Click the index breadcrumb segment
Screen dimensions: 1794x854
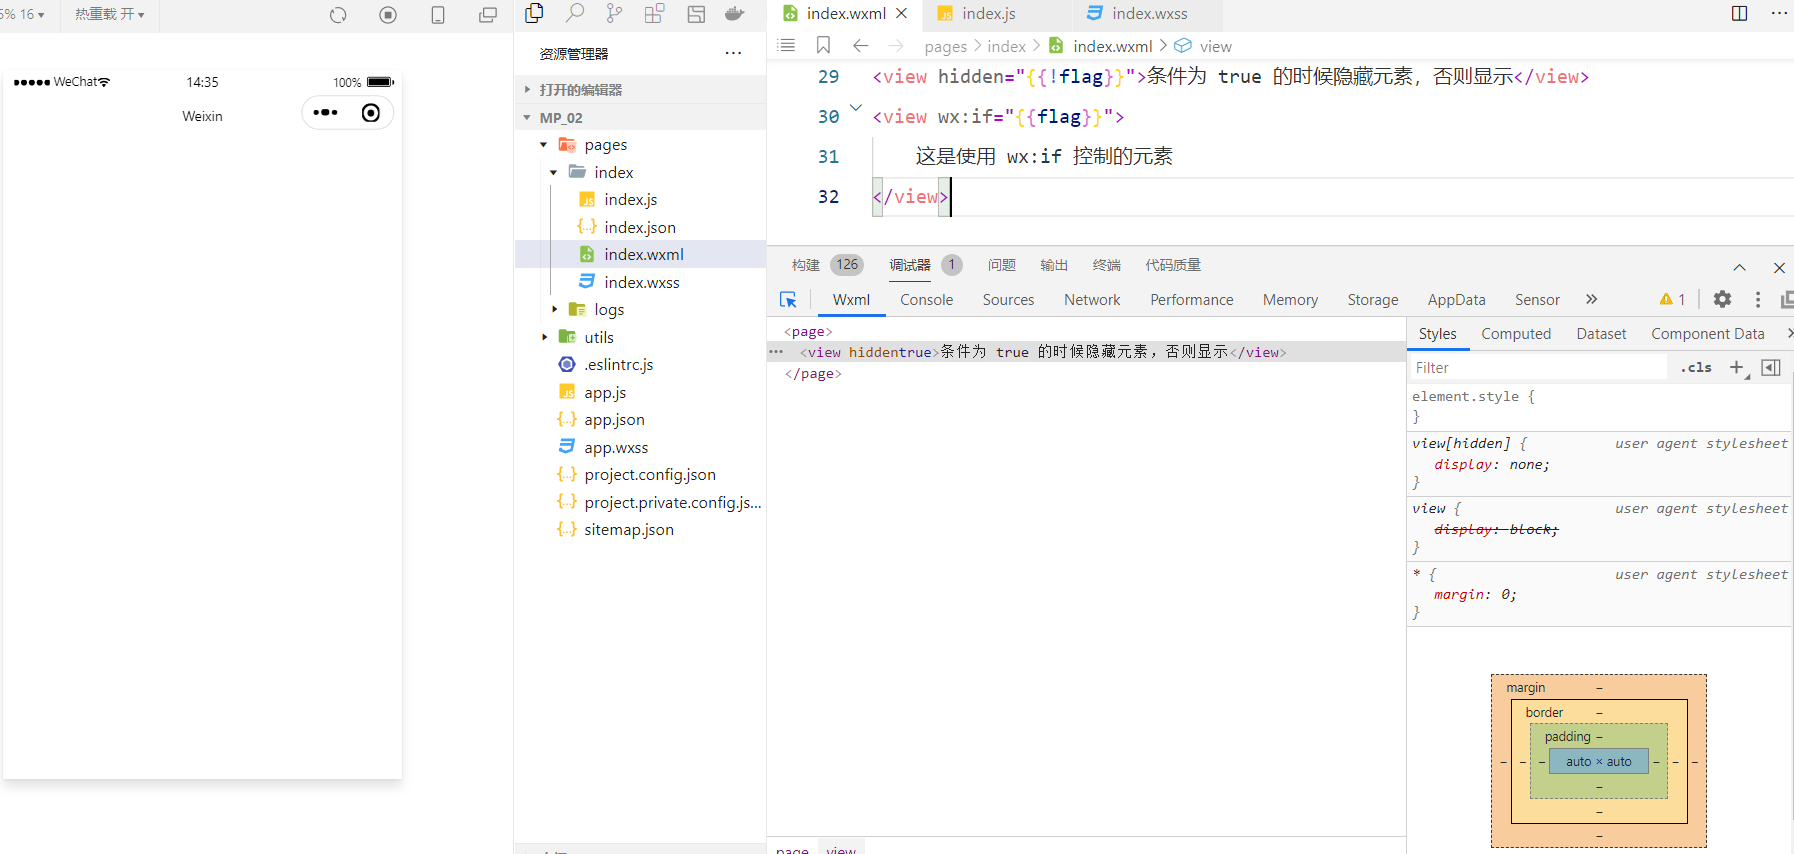tap(1006, 46)
